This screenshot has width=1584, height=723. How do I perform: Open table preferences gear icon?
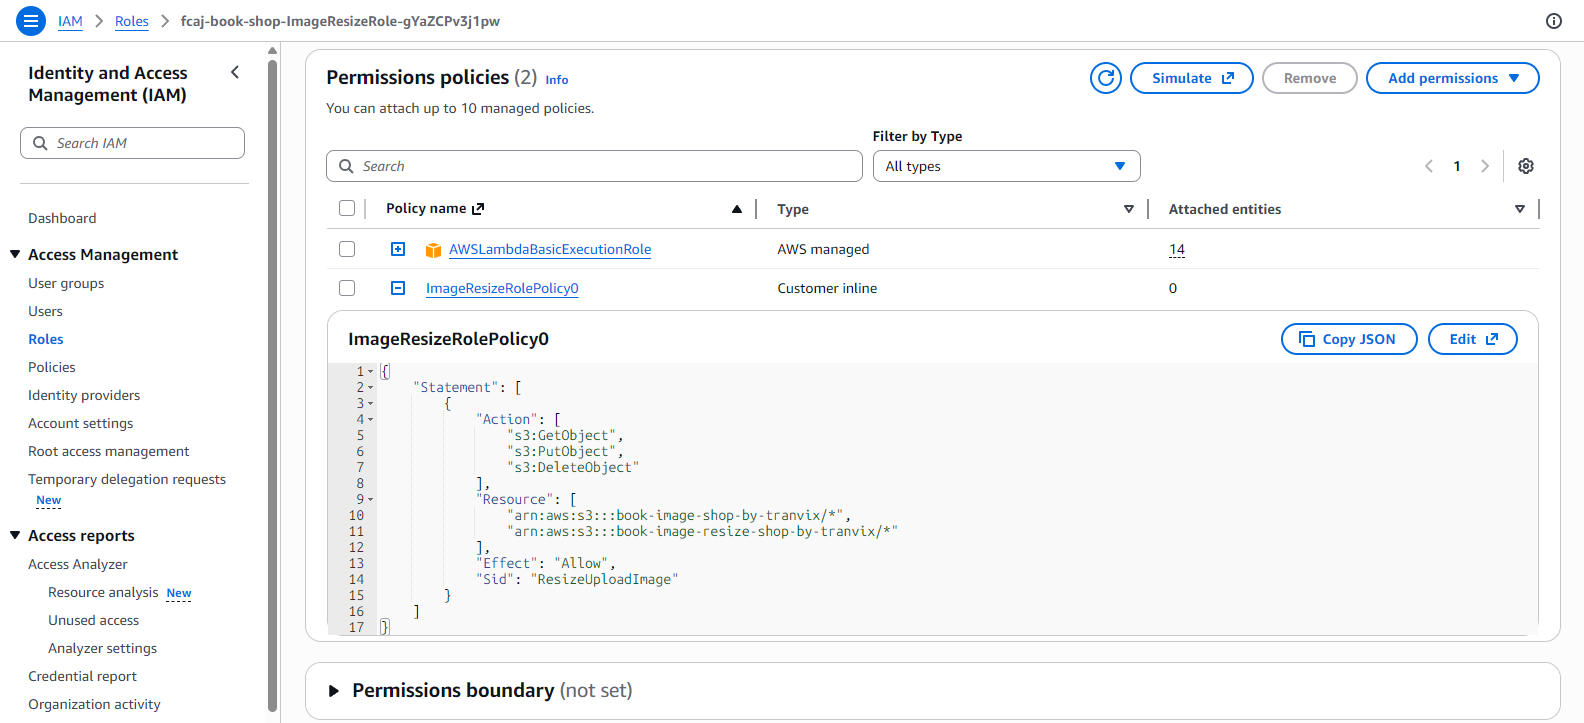tap(1526, 166)
